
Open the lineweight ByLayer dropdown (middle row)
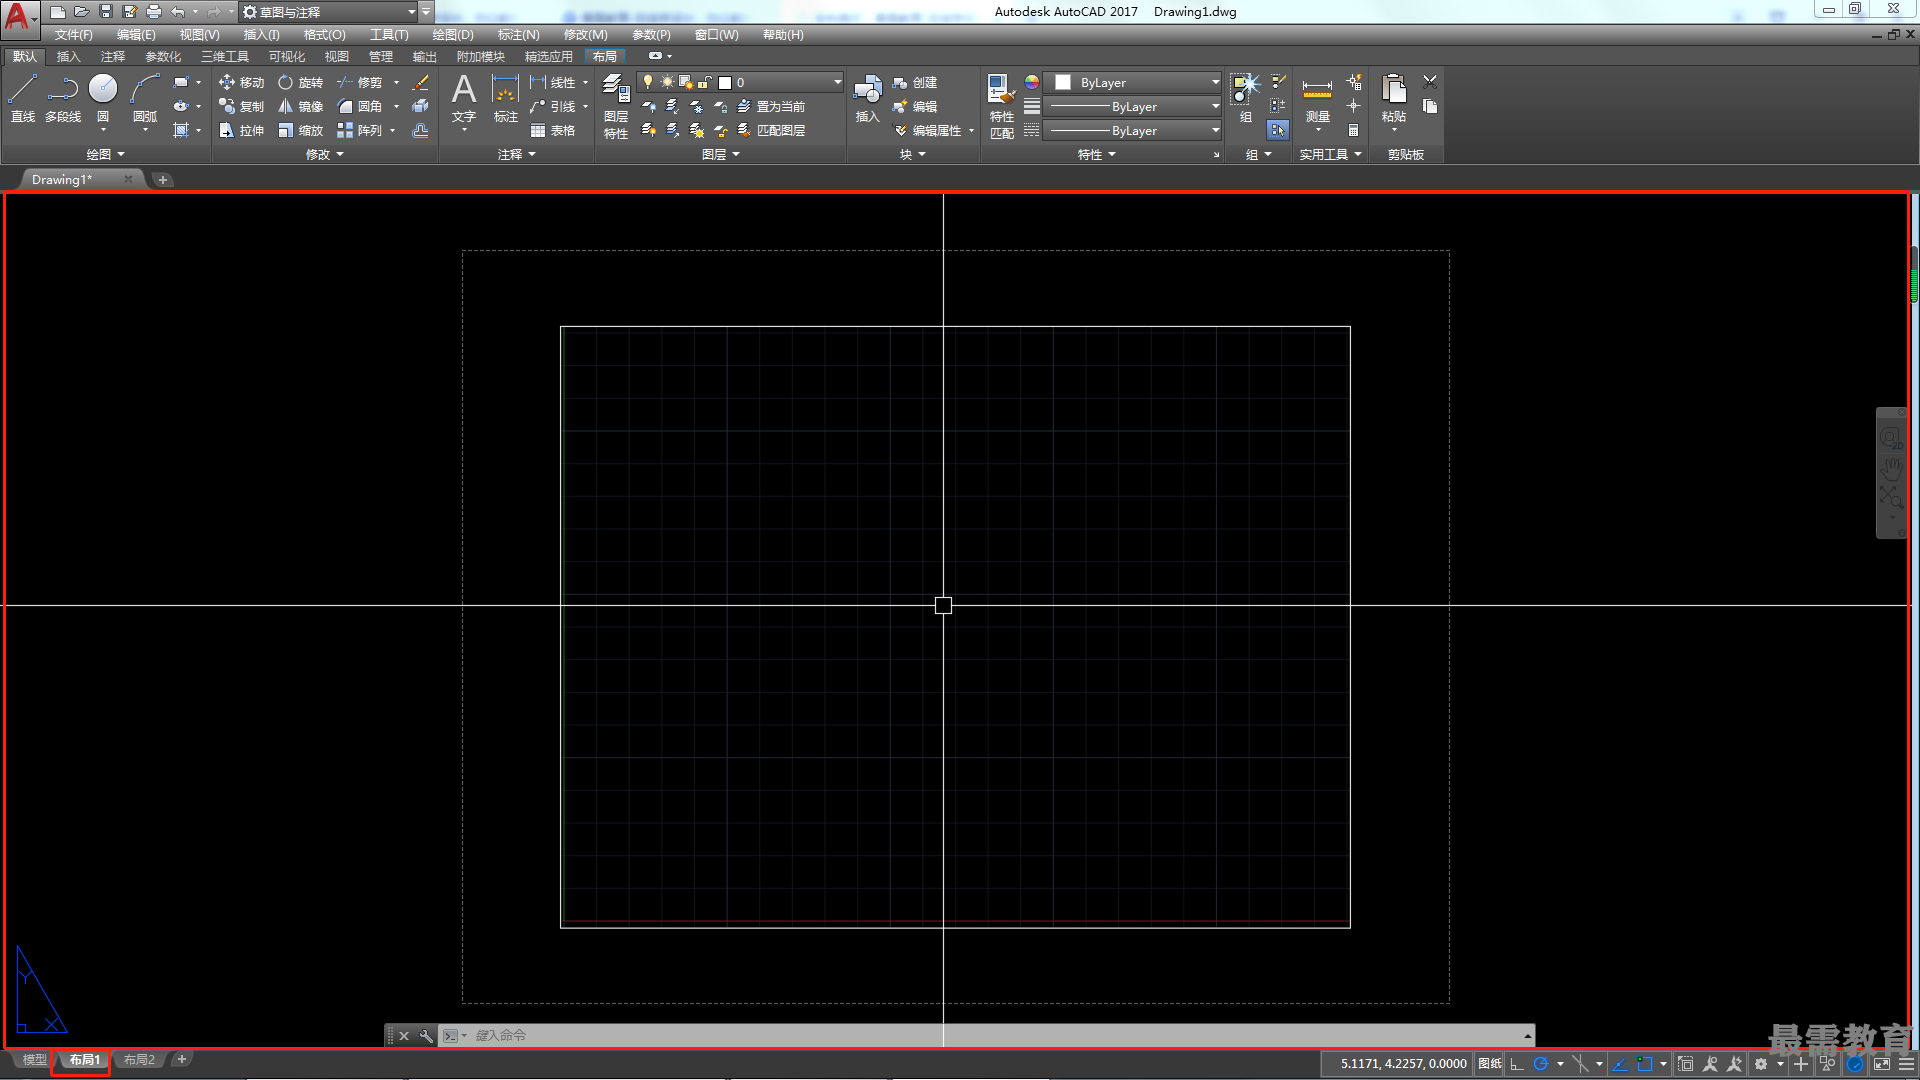click(x=1132, y=106)
